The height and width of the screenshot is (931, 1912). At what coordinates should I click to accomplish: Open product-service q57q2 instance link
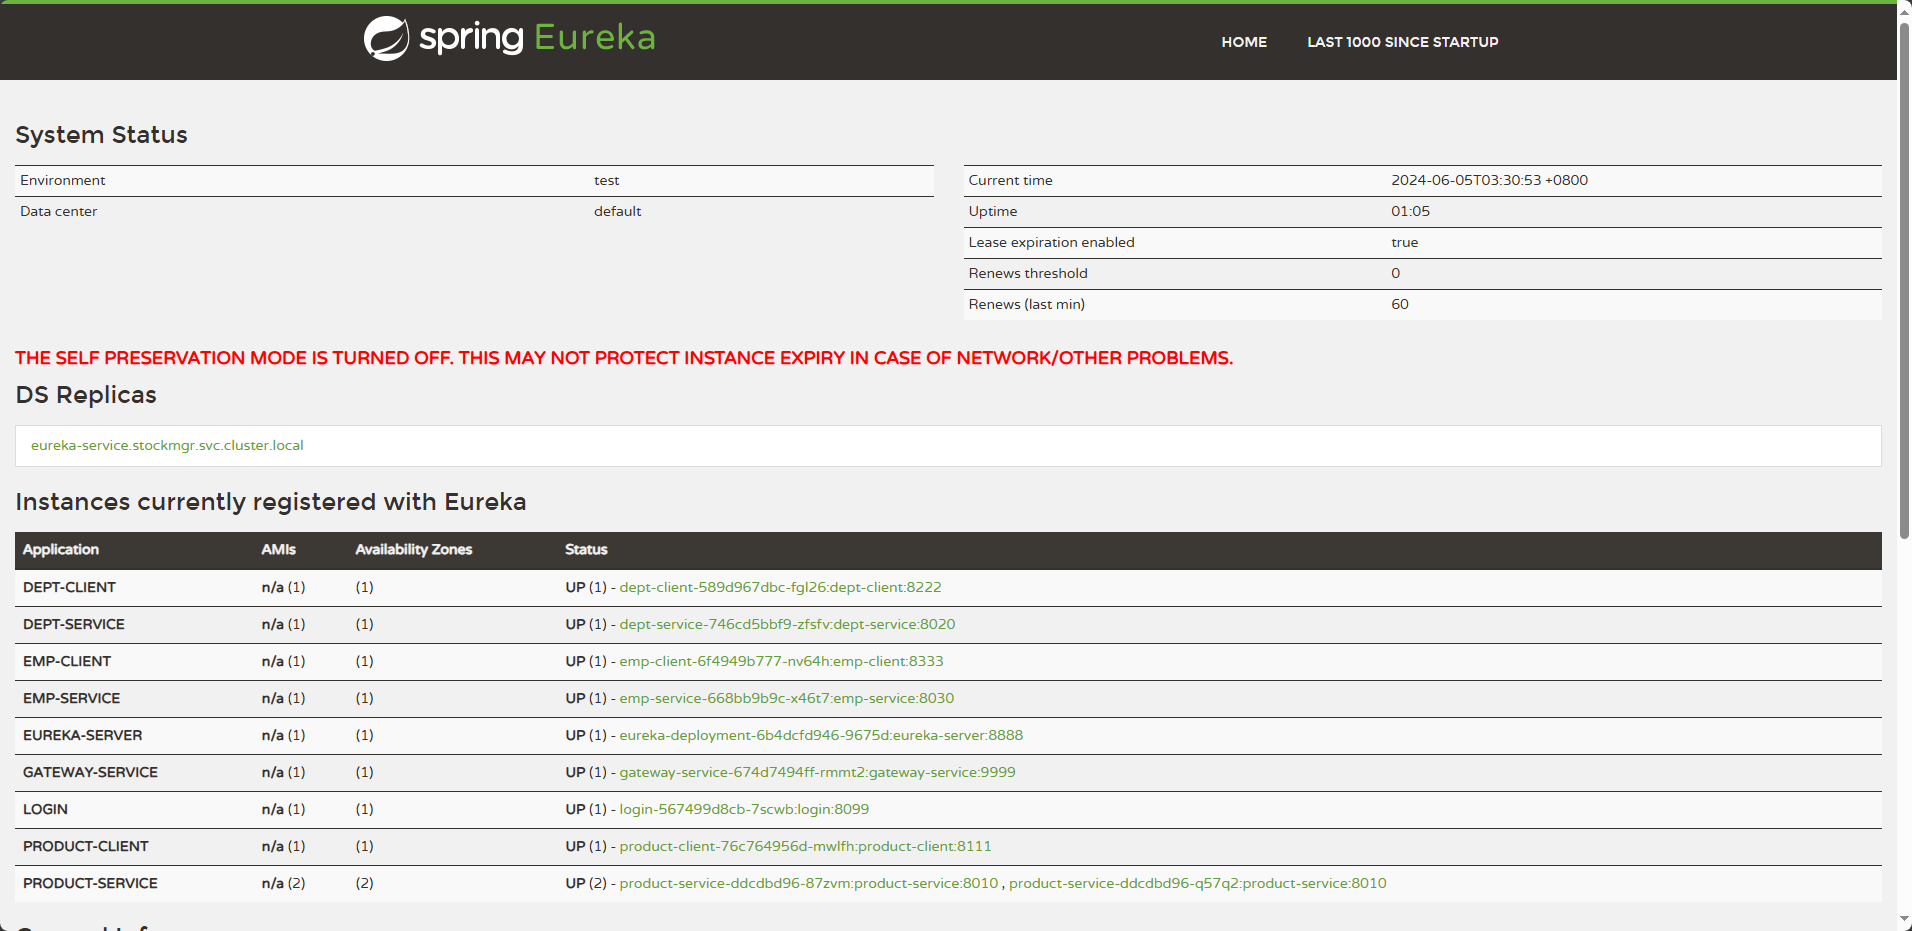pyautogui.click(x=1197, y=884)
